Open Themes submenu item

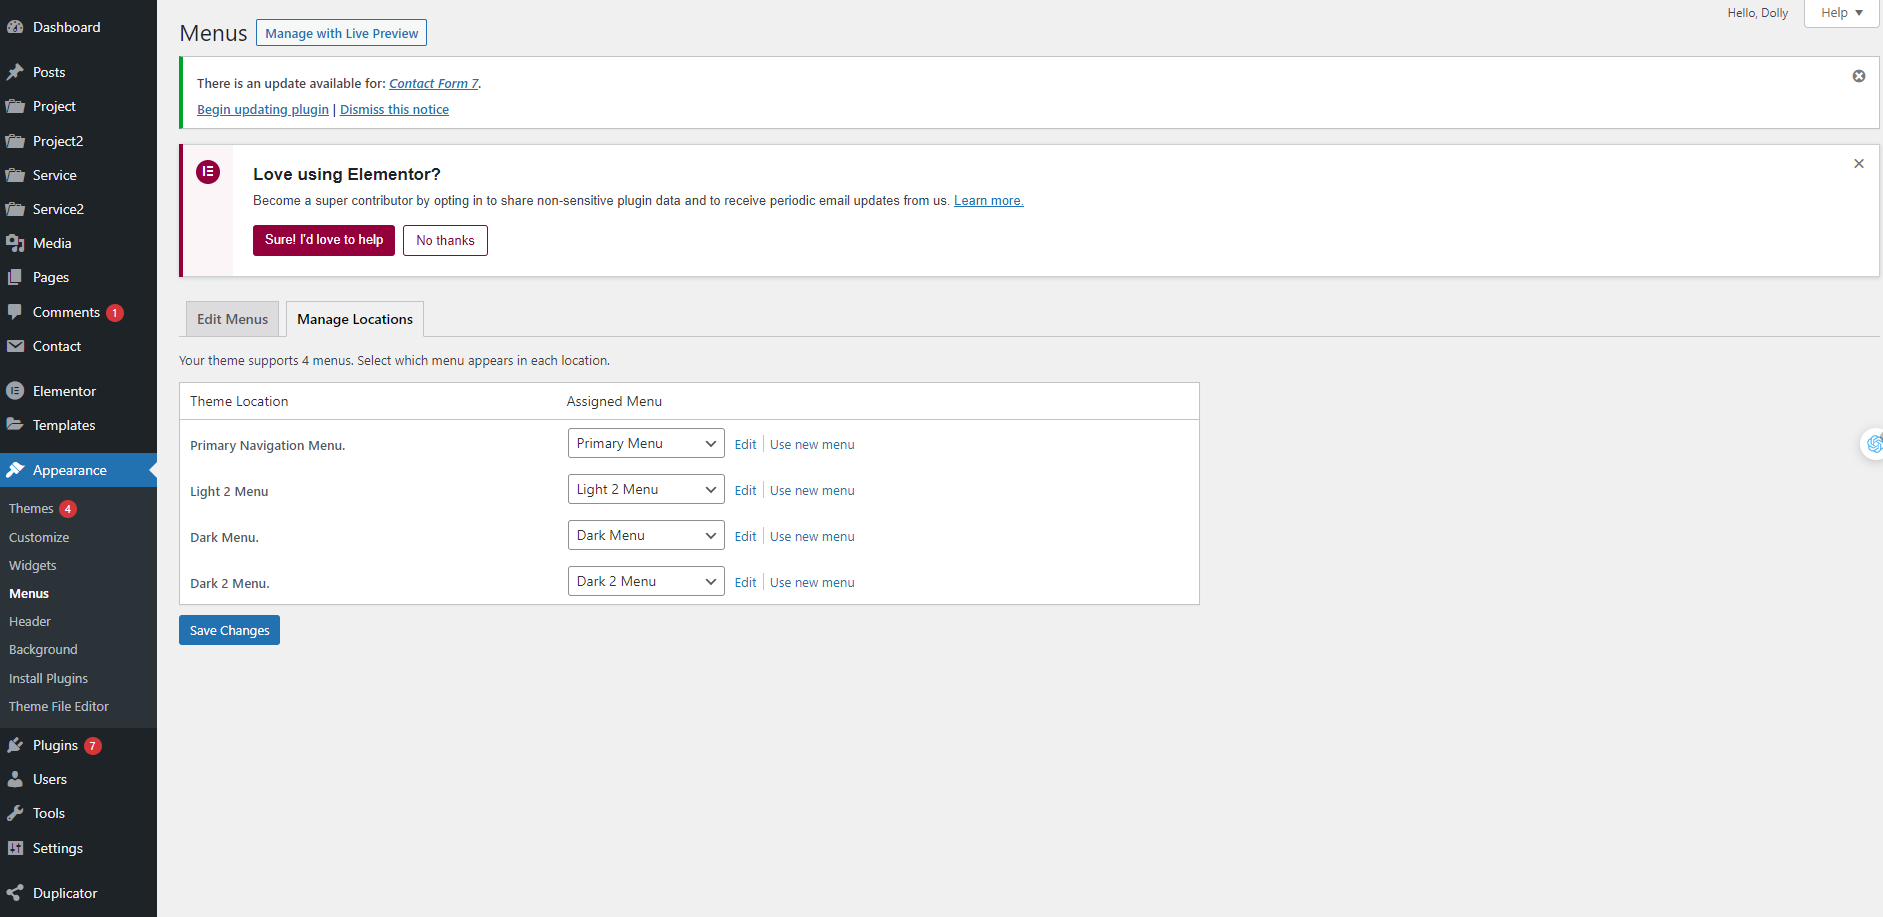click(31, 509)
